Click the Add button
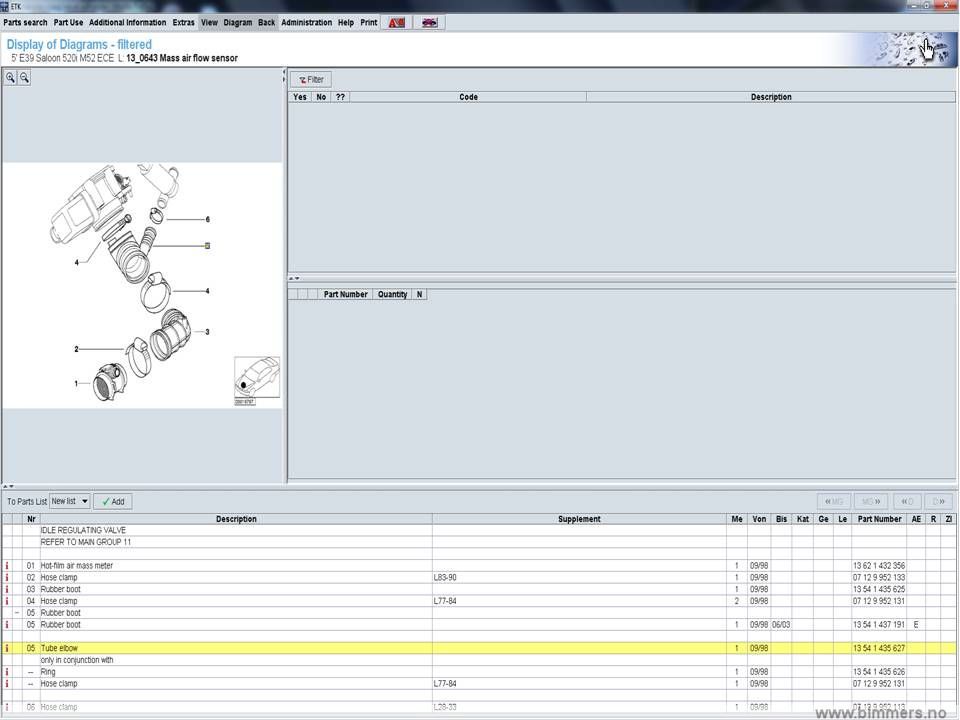Image resolution: width=960 pixels, height=720 pixels. 113,501
